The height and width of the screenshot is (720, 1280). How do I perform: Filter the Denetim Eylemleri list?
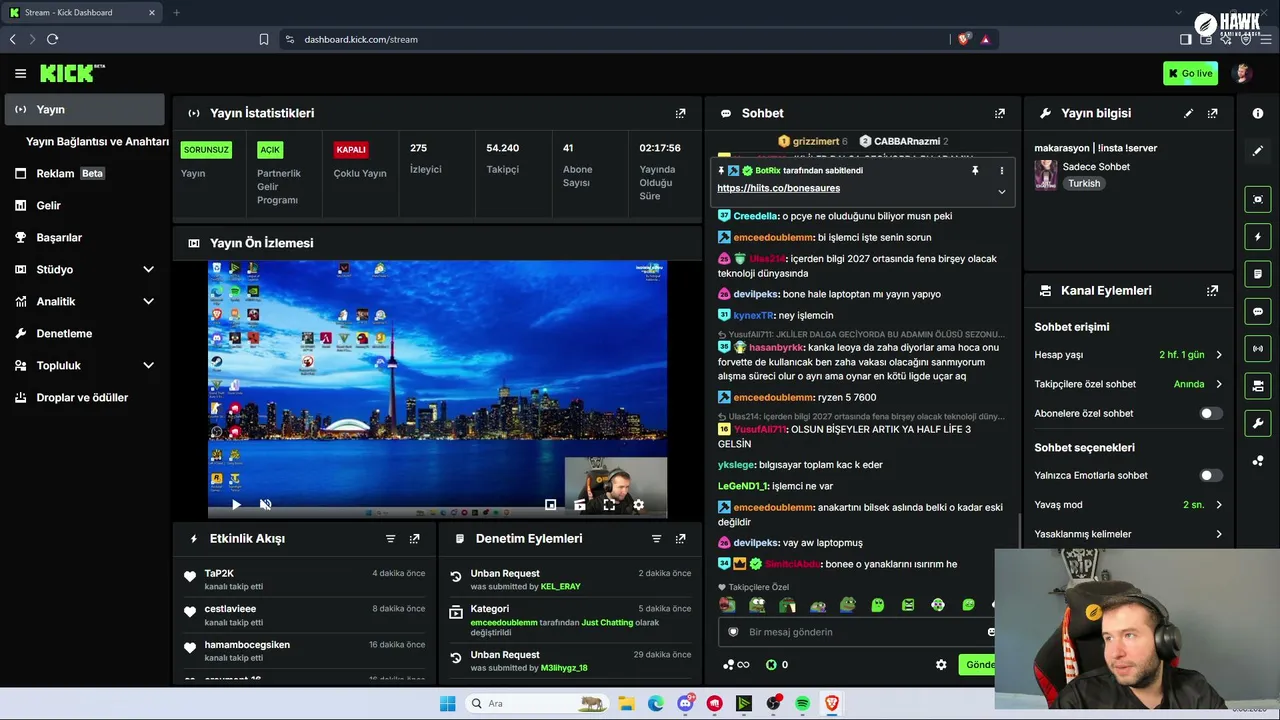point(656,538)
